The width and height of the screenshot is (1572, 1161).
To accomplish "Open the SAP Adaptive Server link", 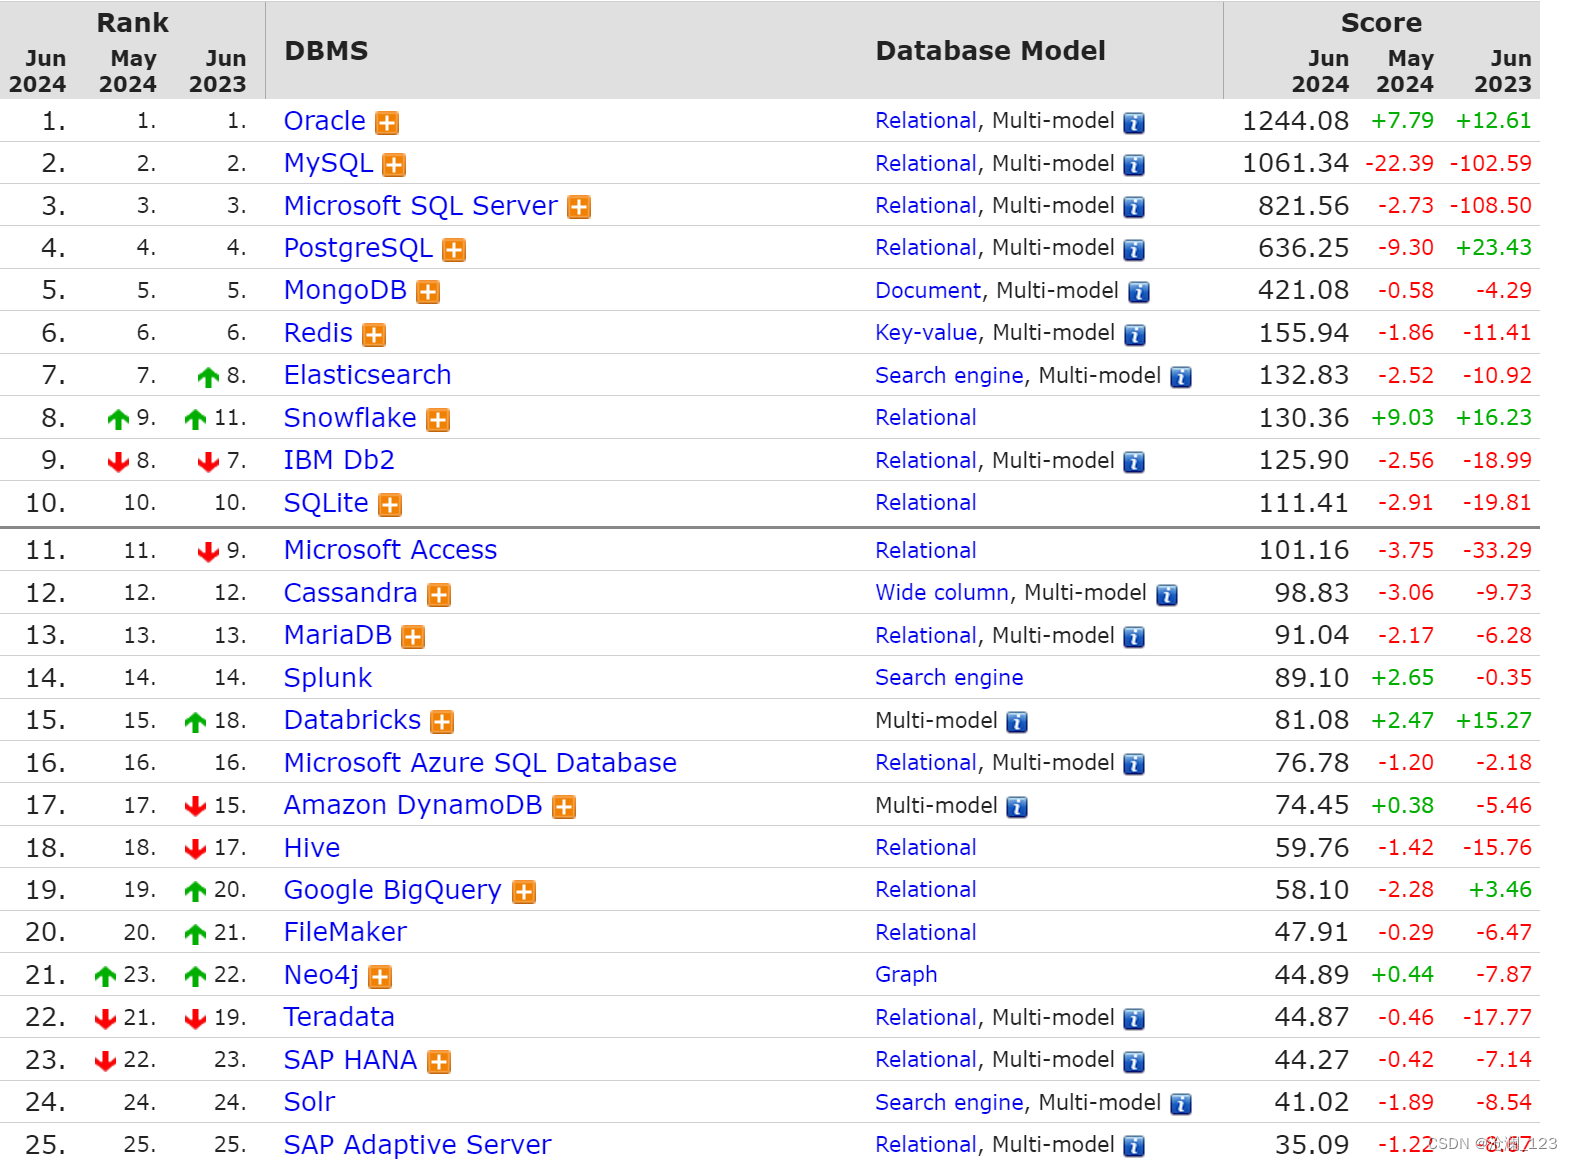I will [x=417, y=1145].
